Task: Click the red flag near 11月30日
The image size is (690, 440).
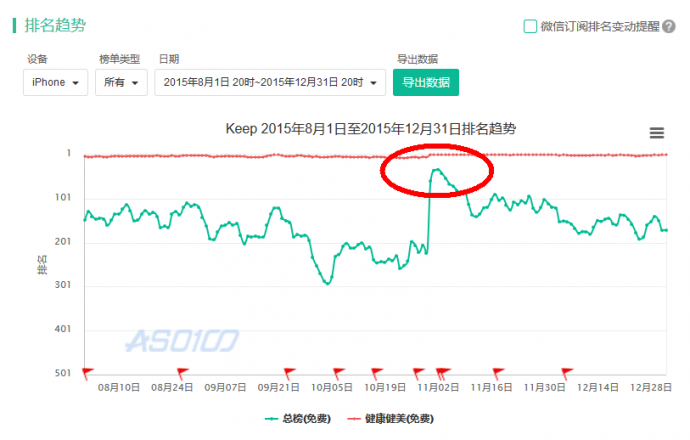Action: [x=567, y=374]
